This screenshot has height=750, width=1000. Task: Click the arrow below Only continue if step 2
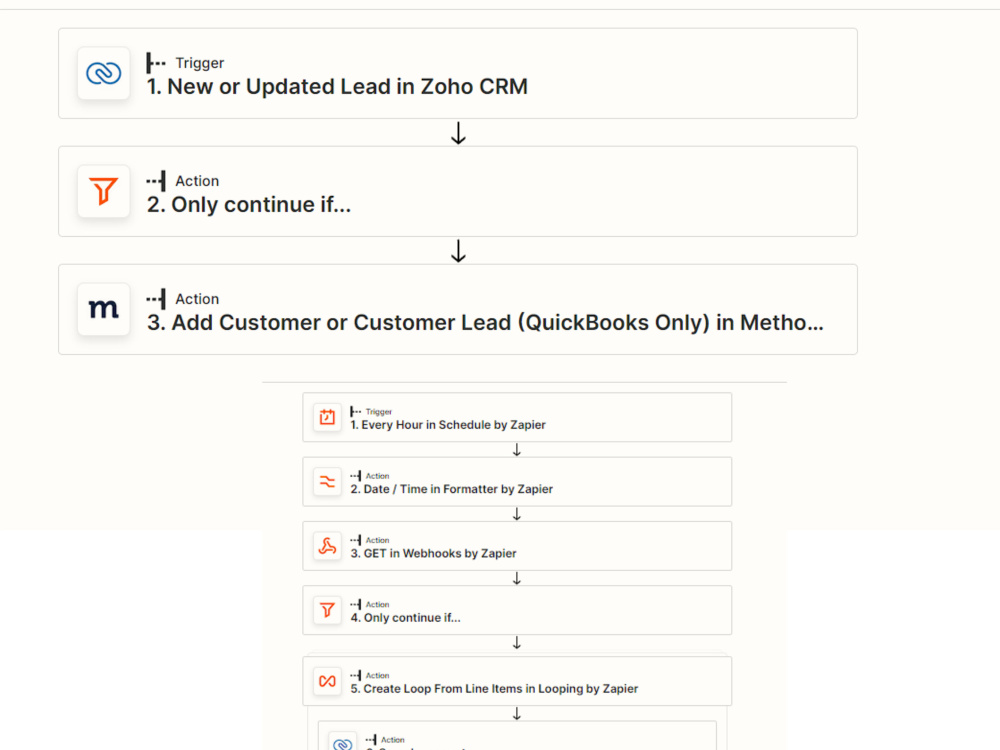(458, 251)
